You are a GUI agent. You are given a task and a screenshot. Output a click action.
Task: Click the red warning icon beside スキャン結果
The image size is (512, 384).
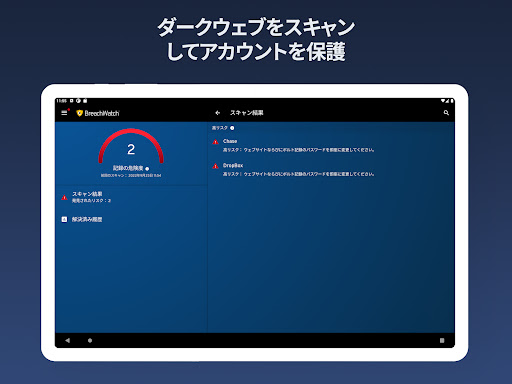click(64, 197)
